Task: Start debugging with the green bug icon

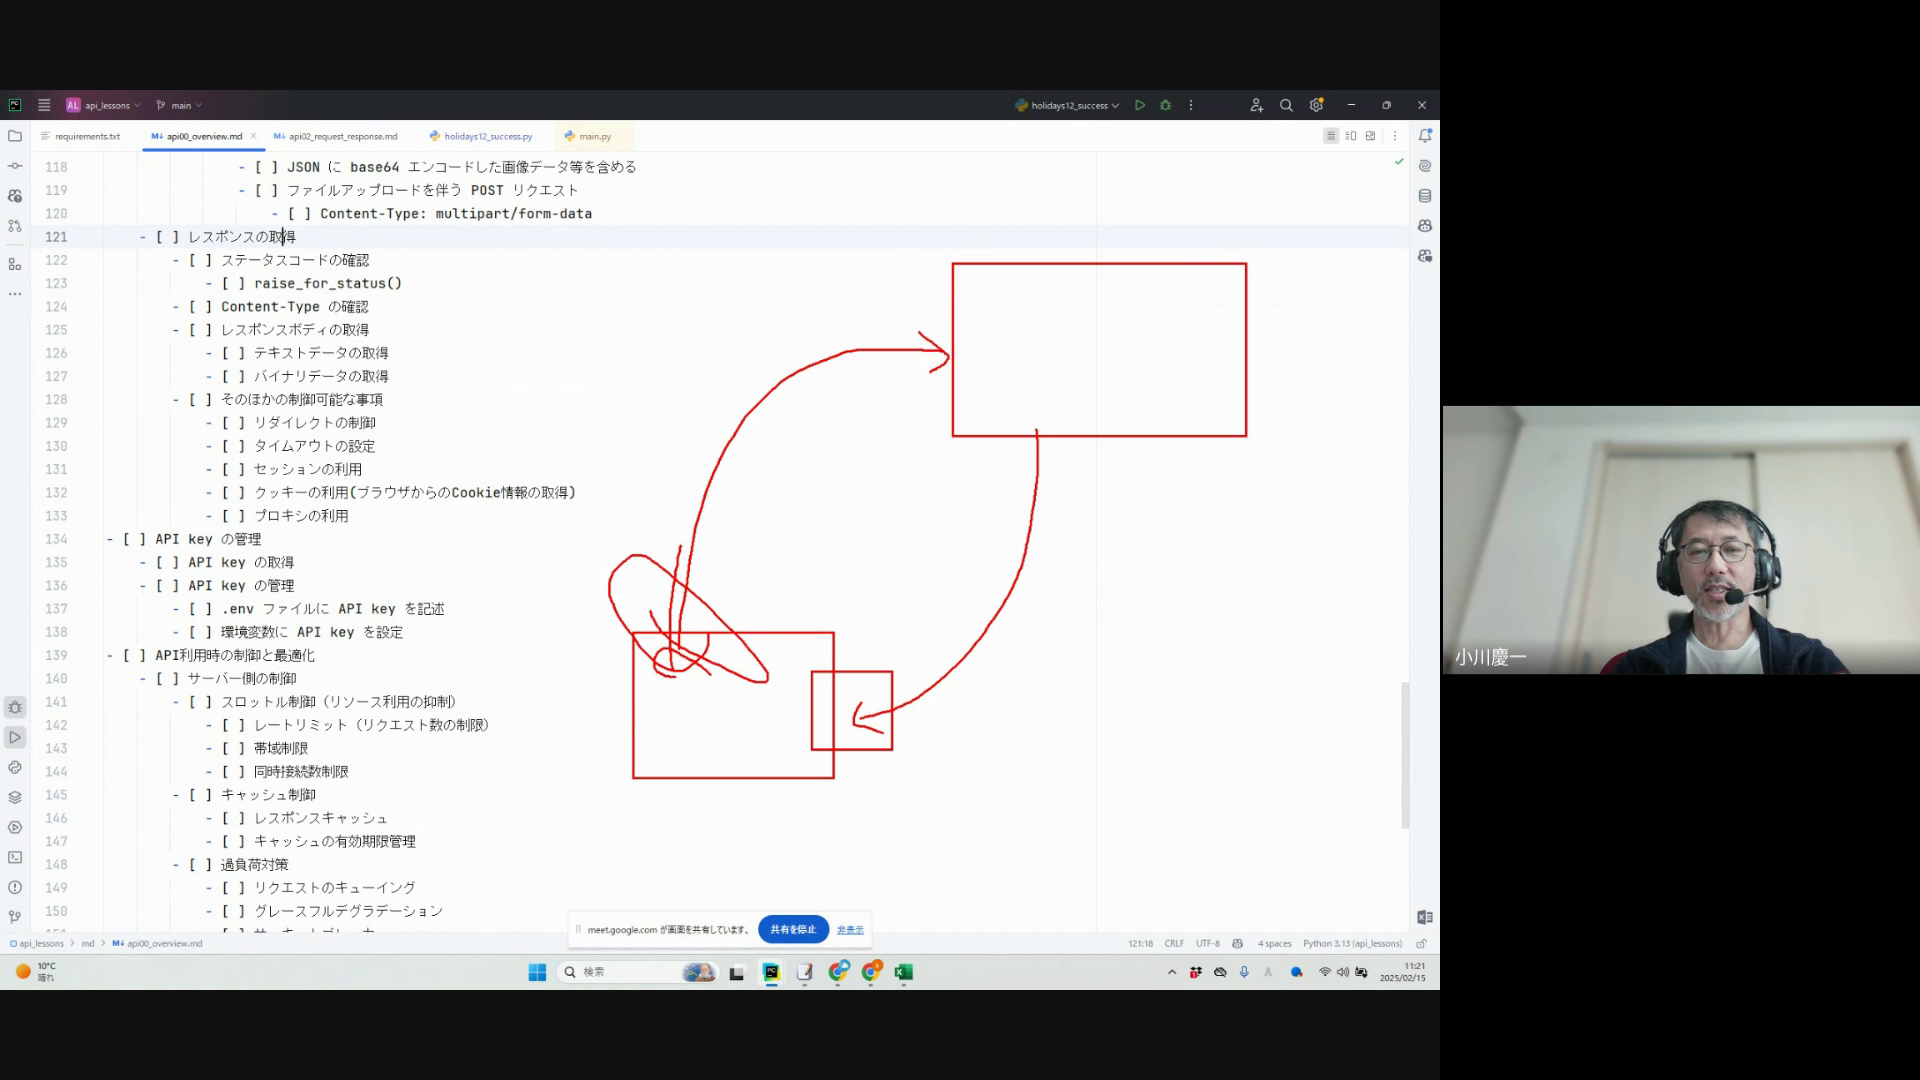Action: pos(1165,105)
